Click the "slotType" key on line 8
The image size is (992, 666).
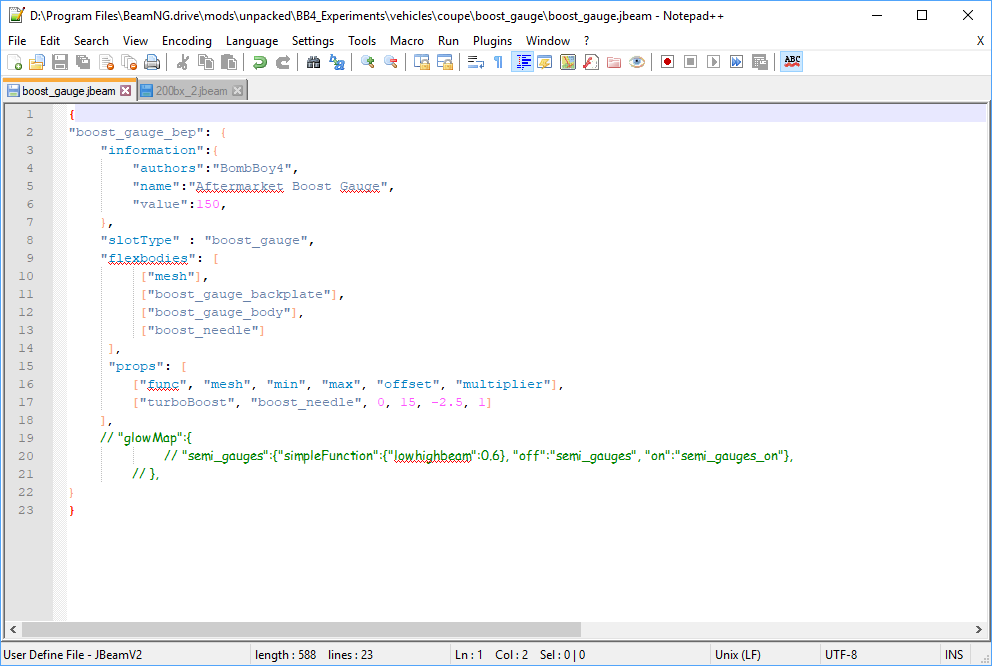[x=140, y=240]
